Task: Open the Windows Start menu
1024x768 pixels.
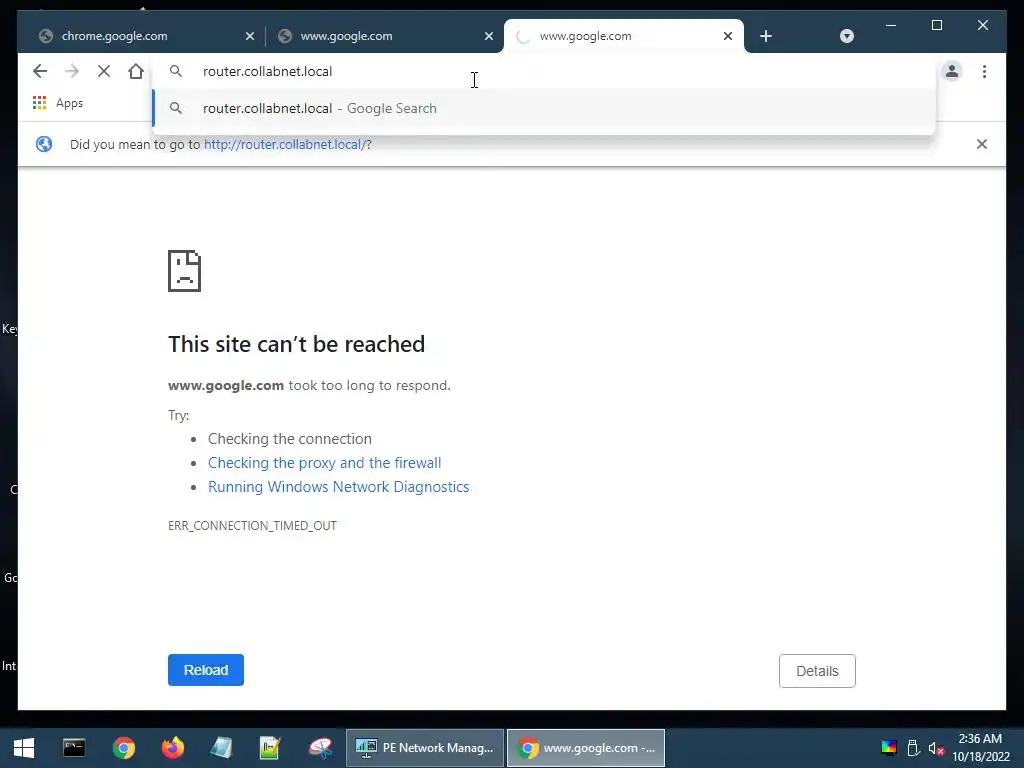Action: click(24, 748)
